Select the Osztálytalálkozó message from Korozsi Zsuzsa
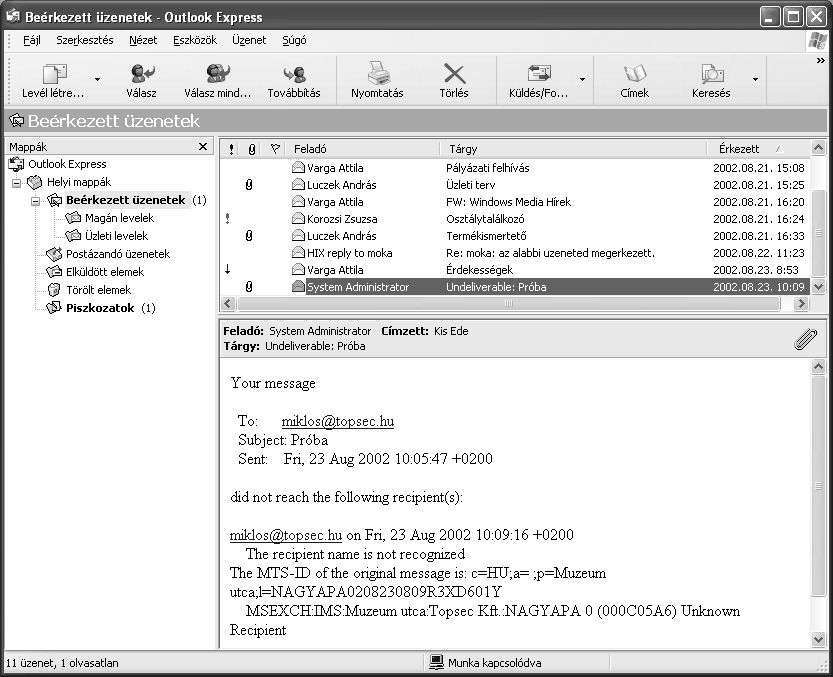The height and width of the screenshot is (677, 833). click(x=515, y=219)
